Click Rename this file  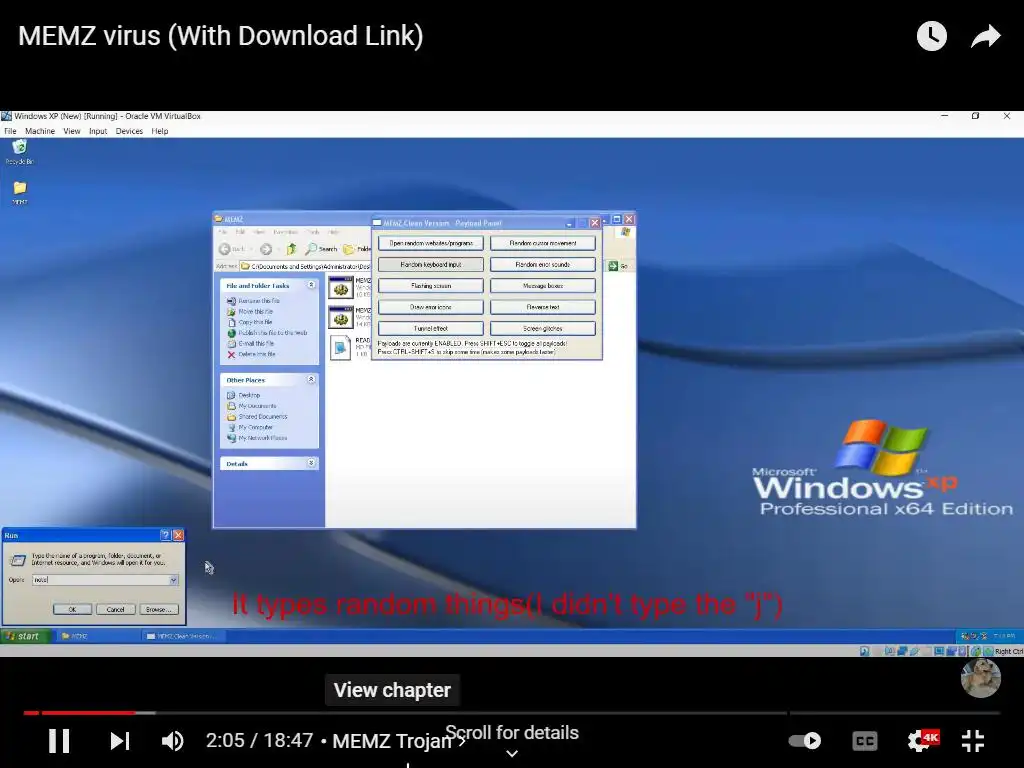click(253, 300)
